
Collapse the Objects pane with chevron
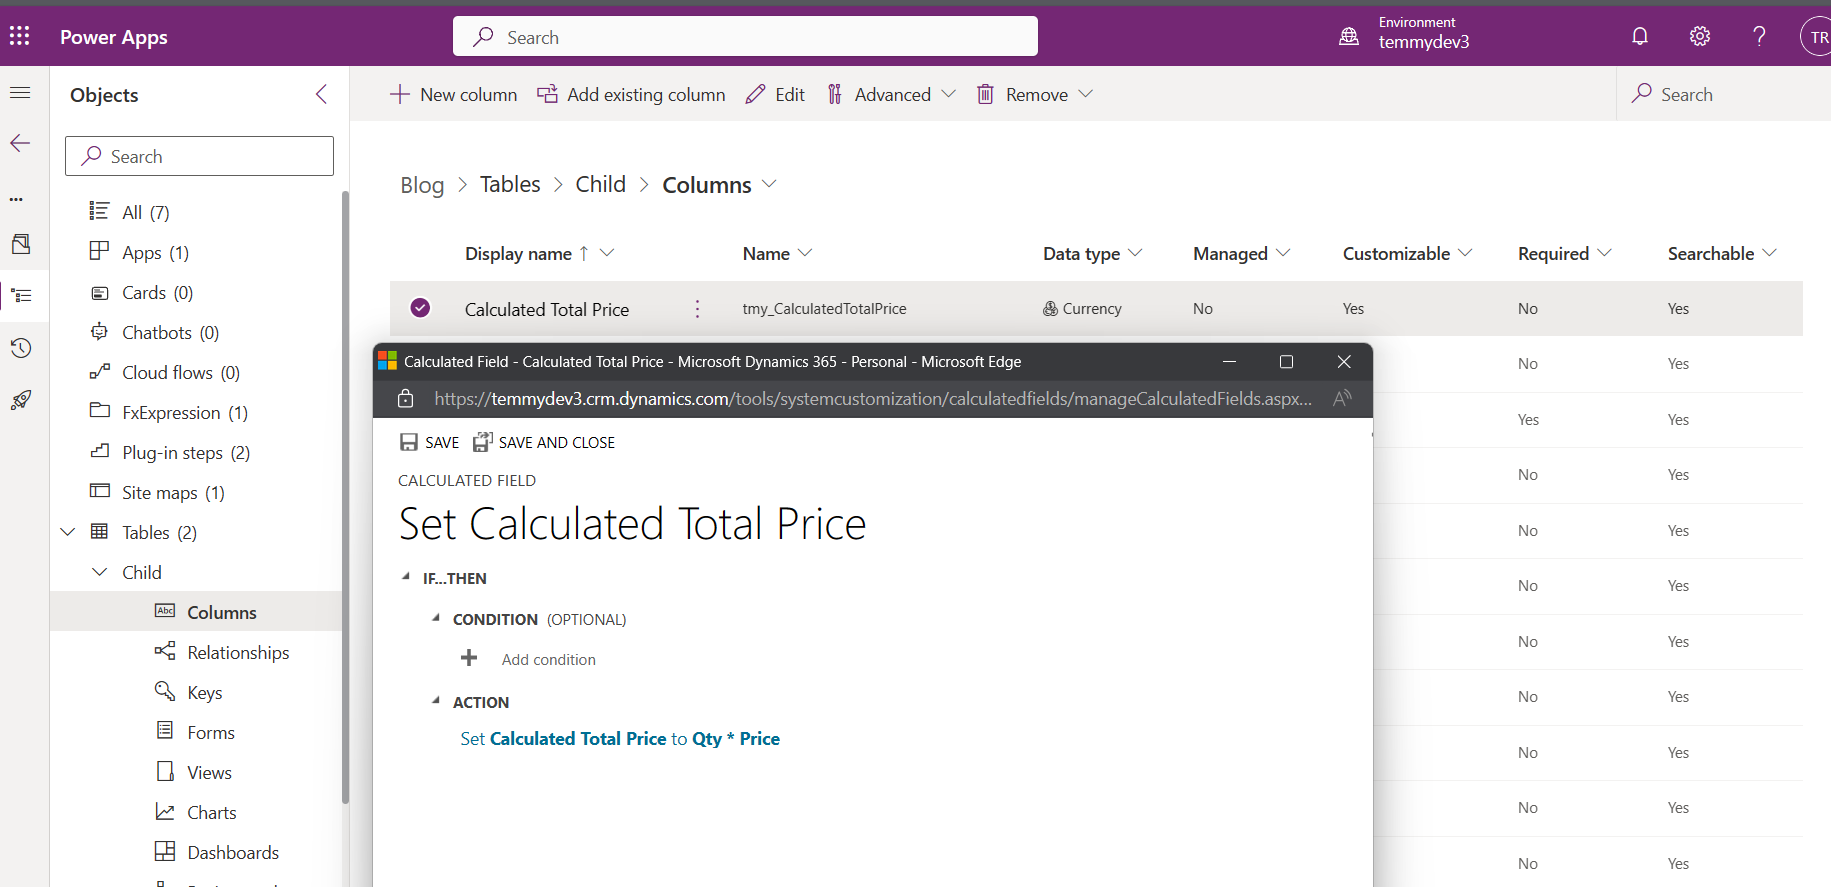[x=321, y=94]
